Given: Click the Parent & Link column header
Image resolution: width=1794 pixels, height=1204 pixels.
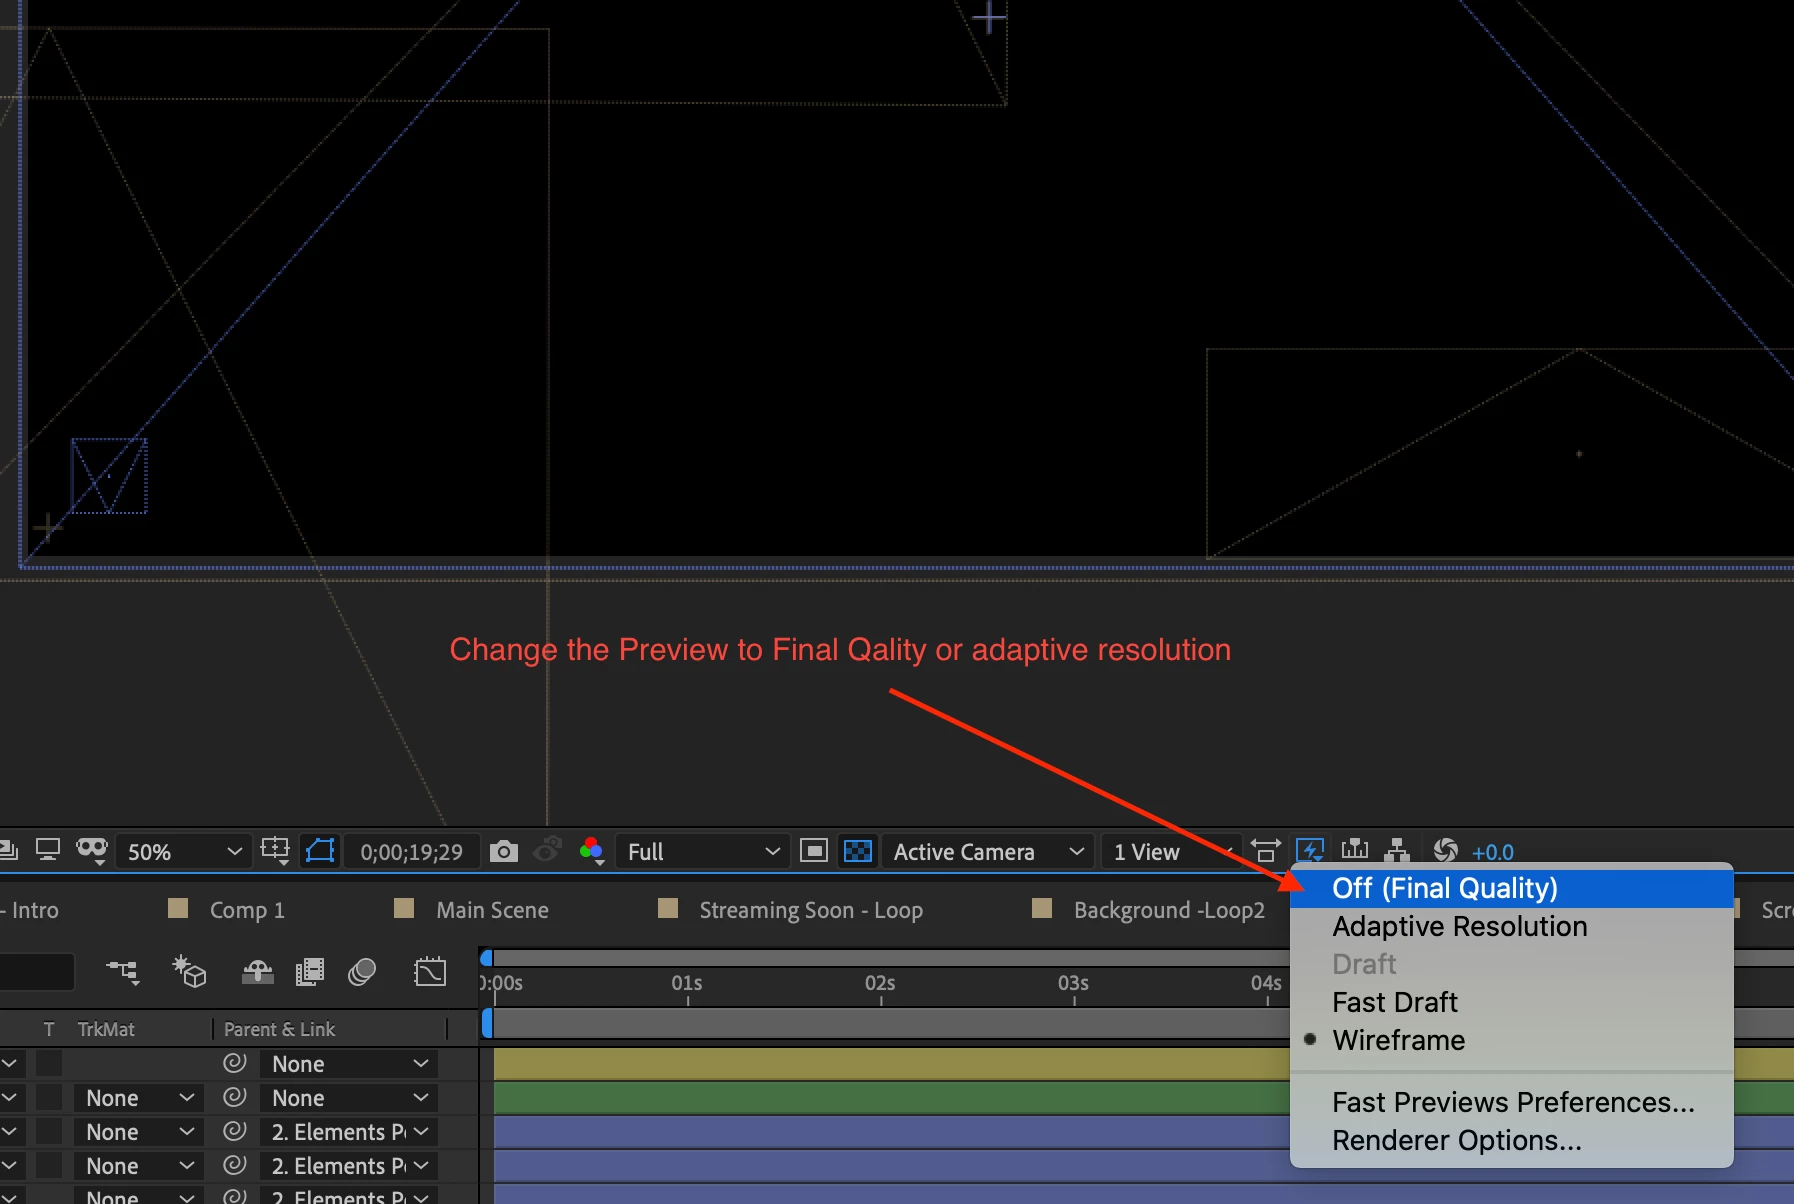Looking at the screenshot, I should pos(279,1029).
